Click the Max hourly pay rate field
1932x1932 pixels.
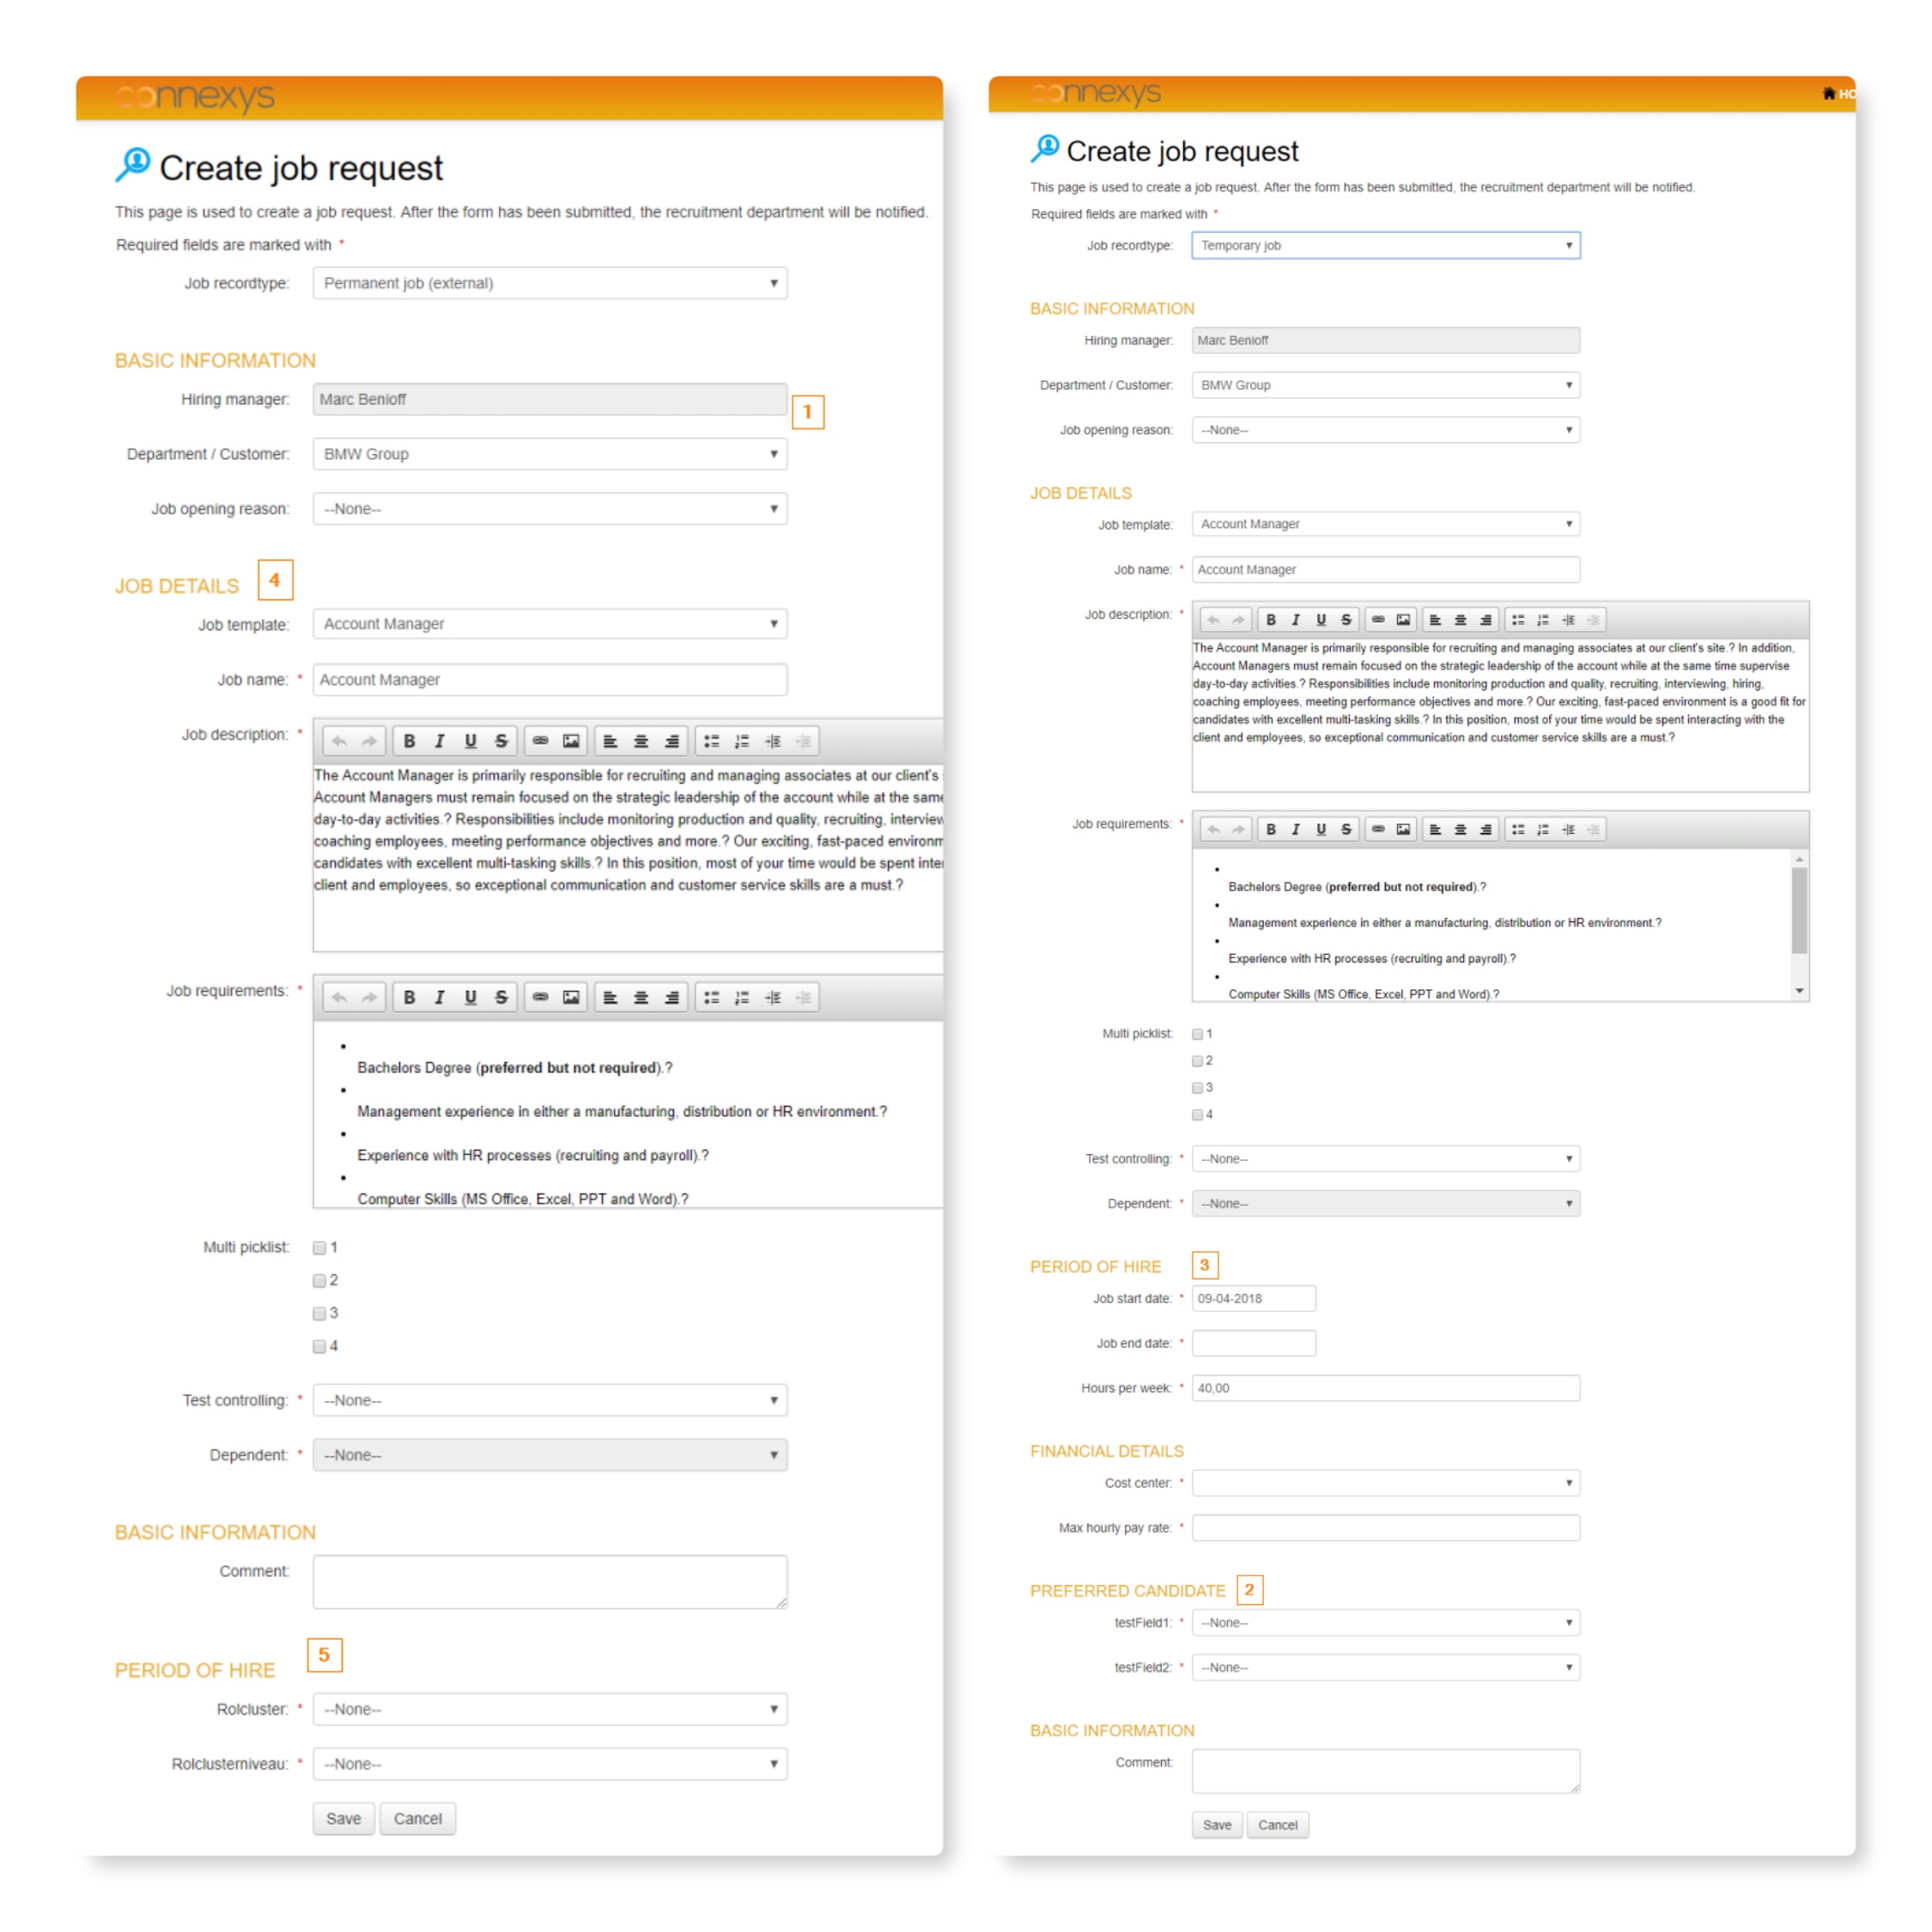point(1385,1528)
